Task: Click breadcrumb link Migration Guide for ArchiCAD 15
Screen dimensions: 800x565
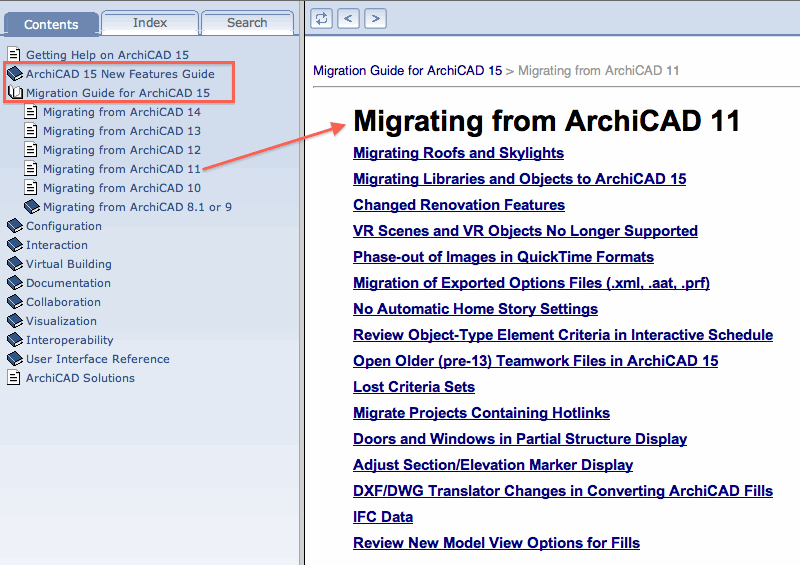Action: [x=408, y=70]
